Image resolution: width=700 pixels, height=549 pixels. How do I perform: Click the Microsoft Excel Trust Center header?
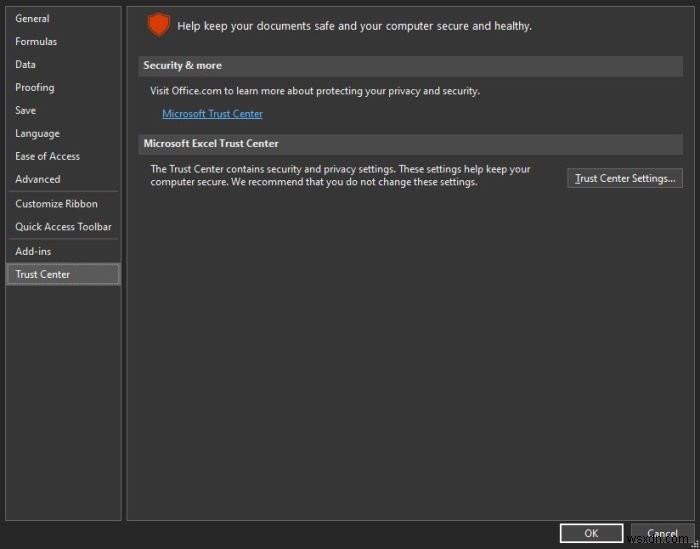click(x=211, y=143)
